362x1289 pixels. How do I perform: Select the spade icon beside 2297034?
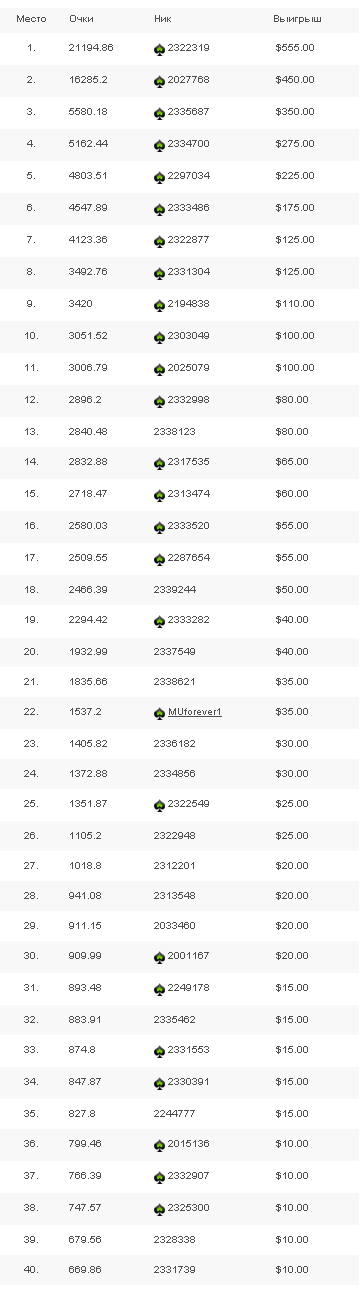click(160, 177)
